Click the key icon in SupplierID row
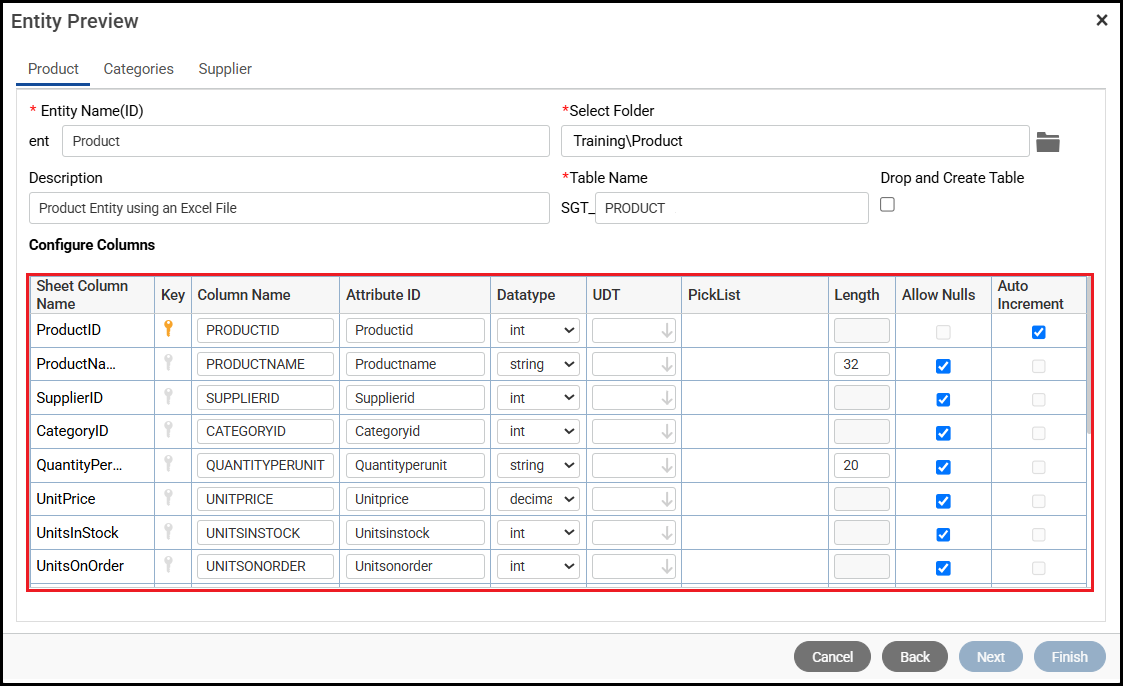1123x686 pixels. point(168,396)
